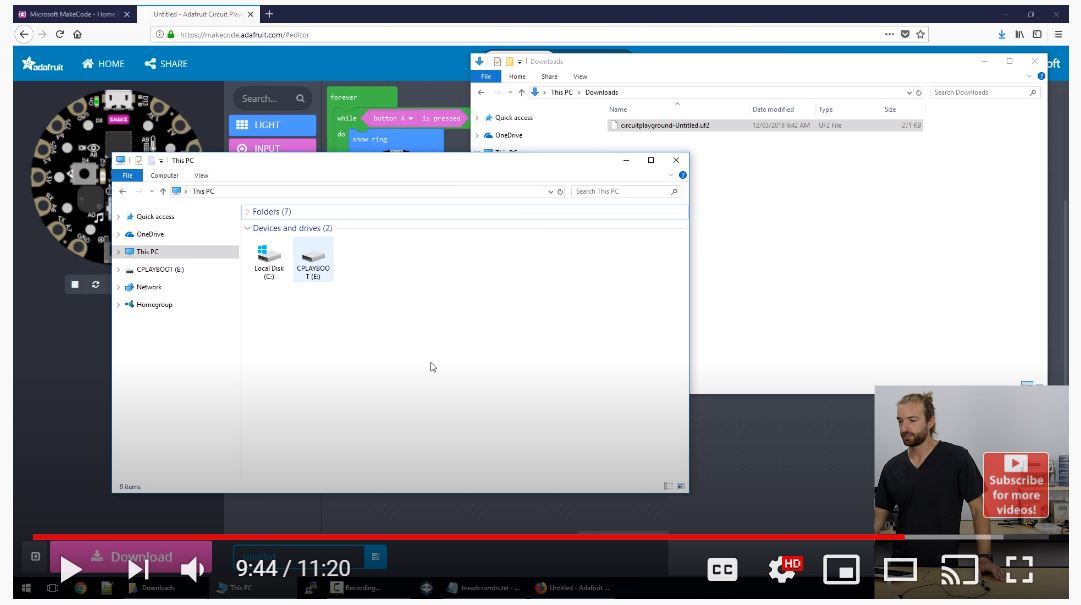The height and width of the screenshot is (605, 1081).
Task: Enable miniplayer mode
Action: [841, 570]
